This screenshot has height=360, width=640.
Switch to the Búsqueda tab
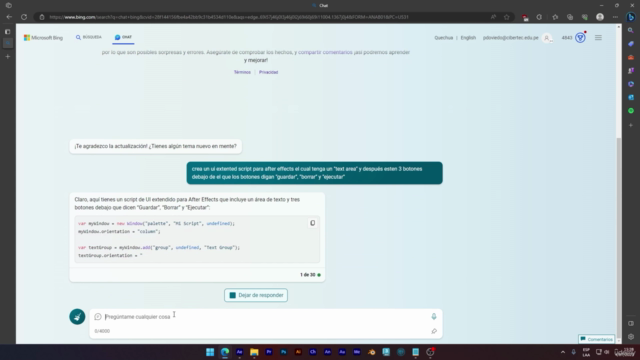click(x=89, y=37)
